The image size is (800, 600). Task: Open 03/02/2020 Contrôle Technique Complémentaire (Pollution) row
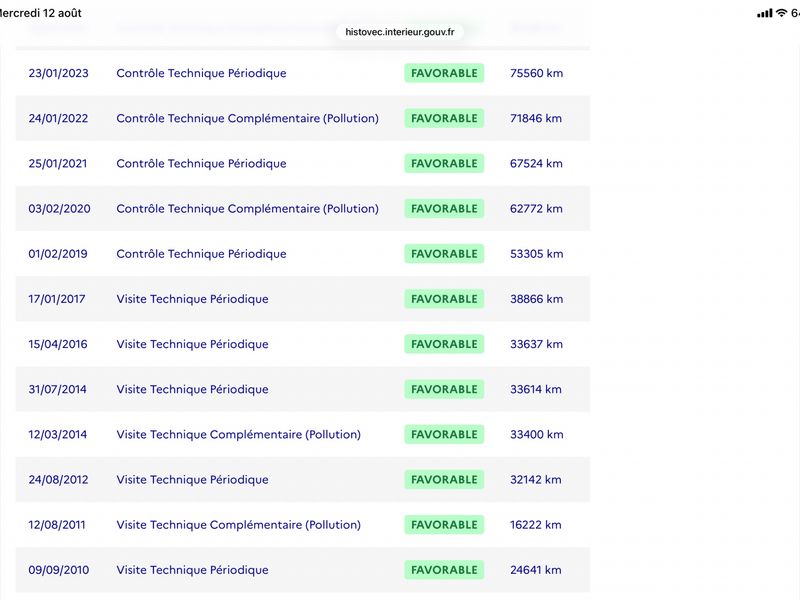point(303,209)
